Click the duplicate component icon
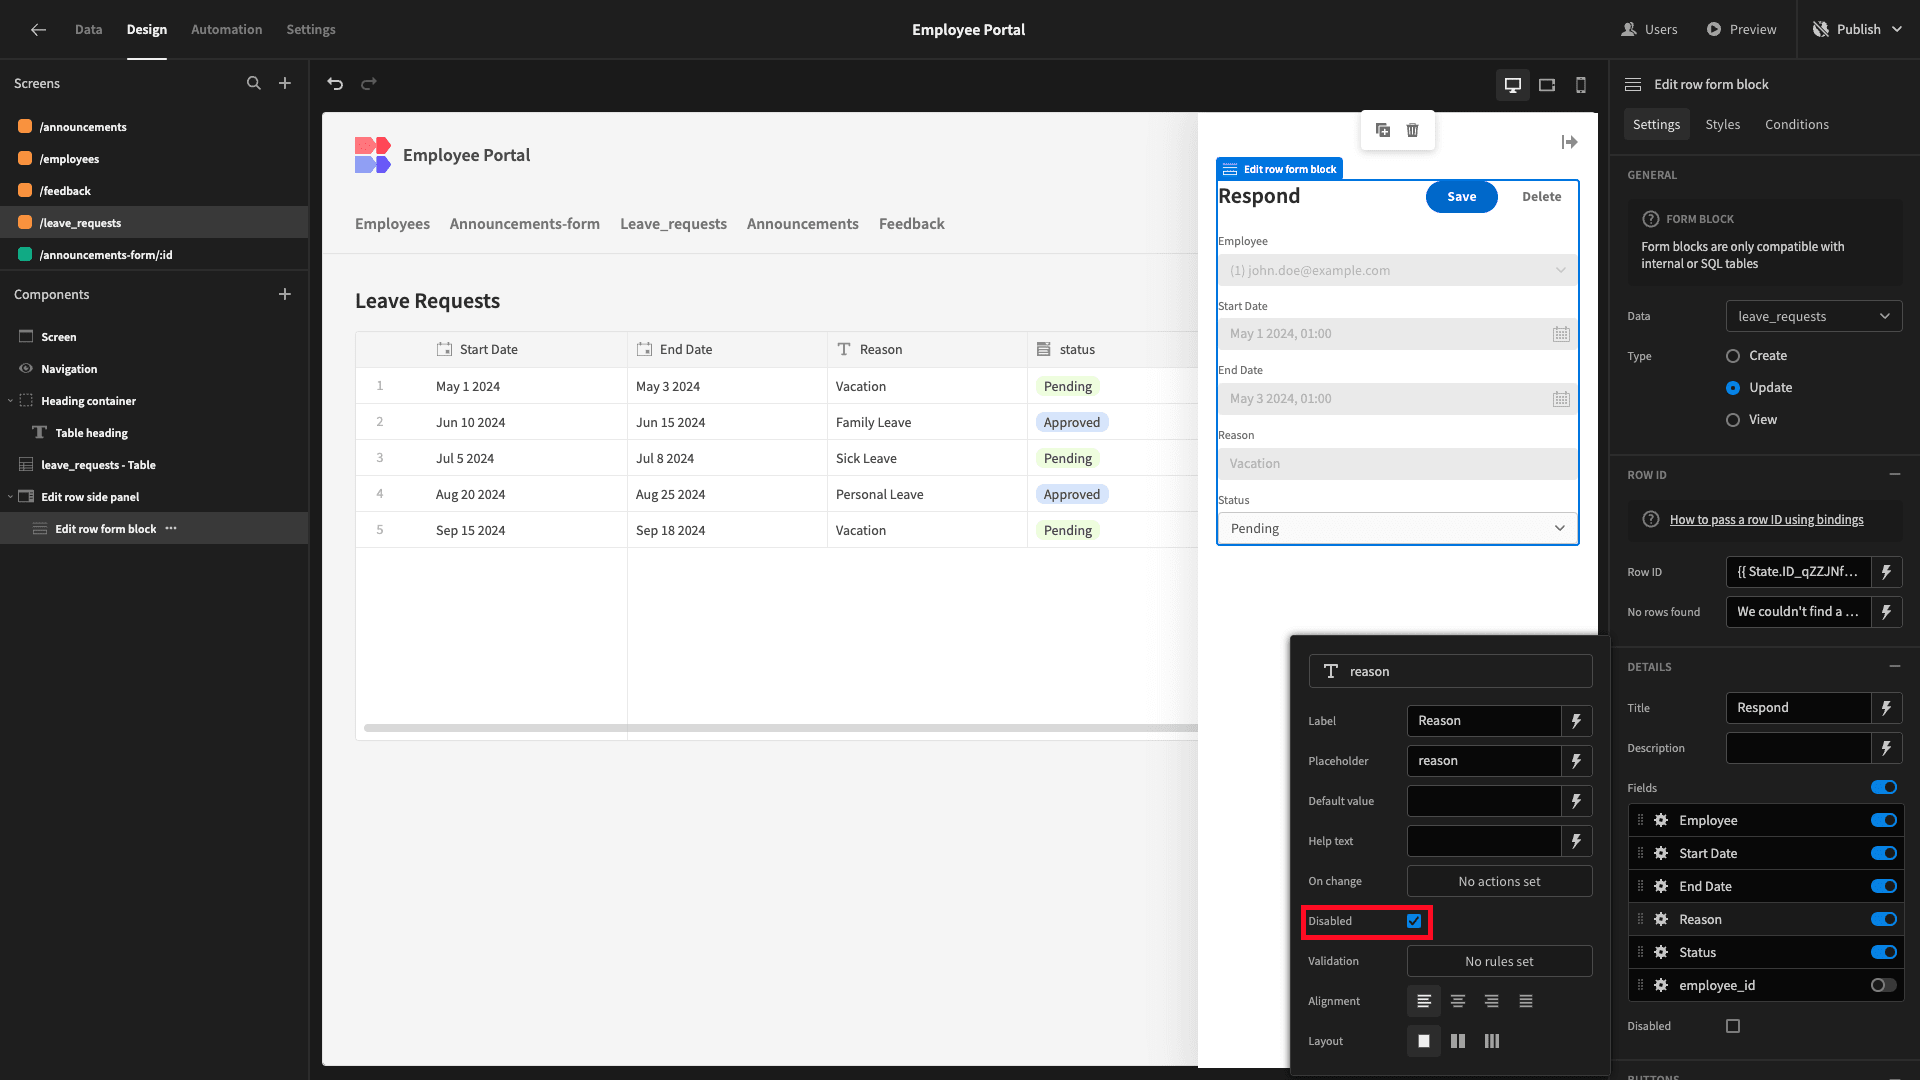 click(1383, 130)
